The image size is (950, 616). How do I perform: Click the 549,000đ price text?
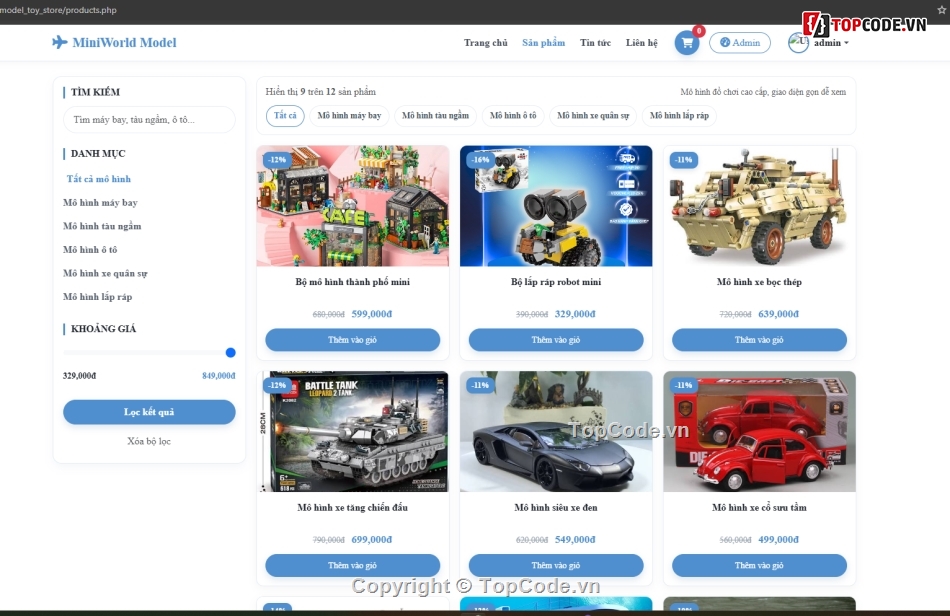(x=575, y=539)
